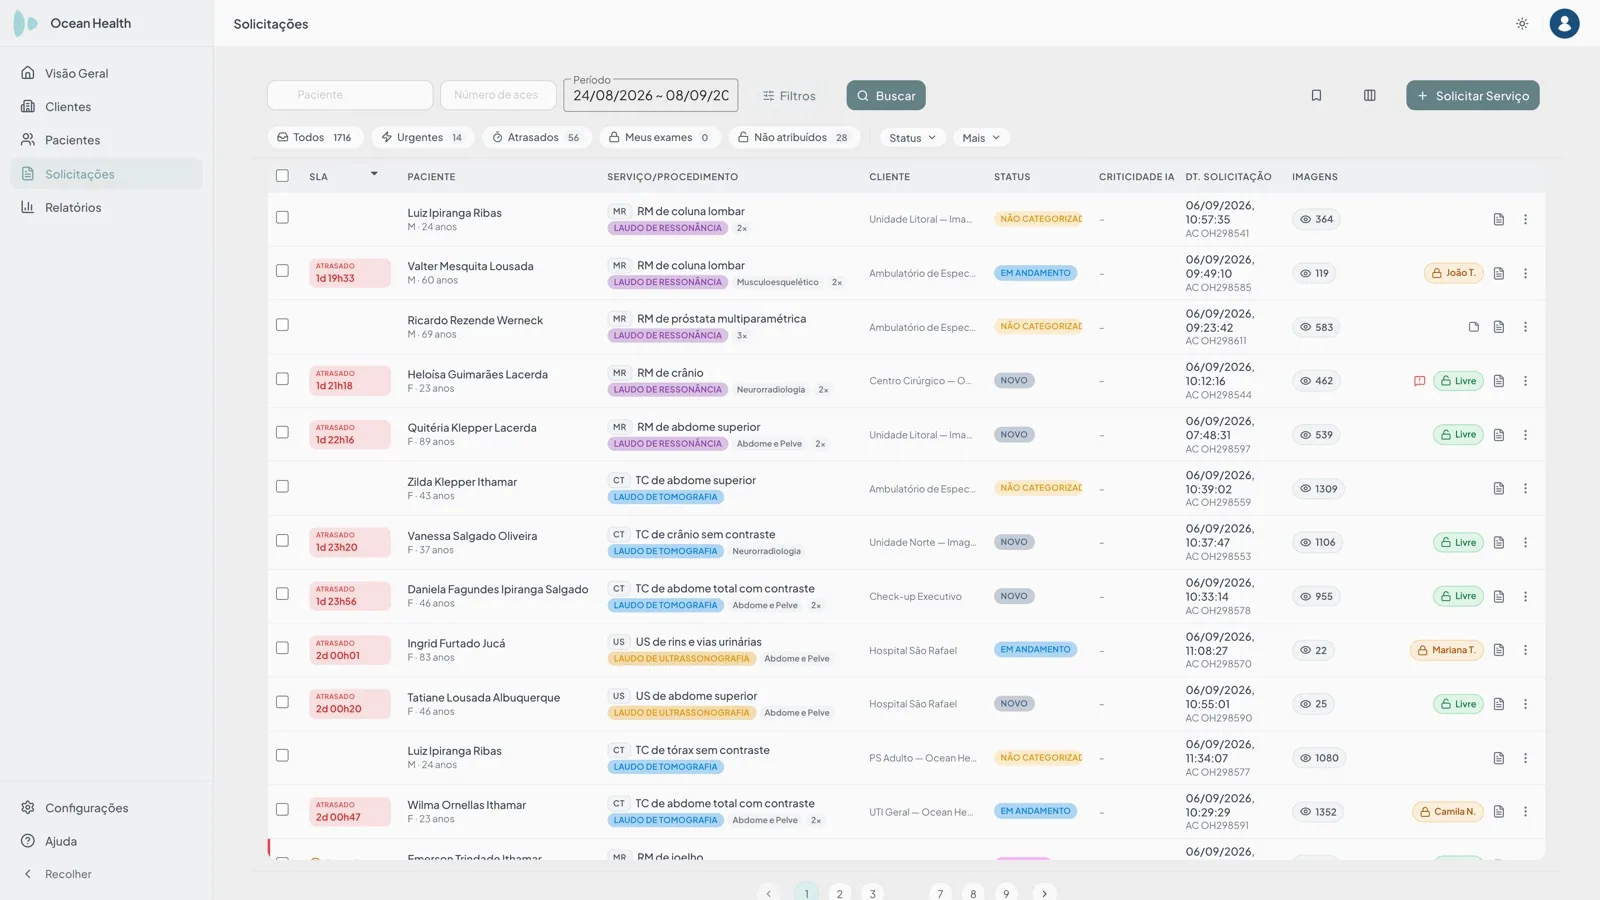This screenshot has width=1600, height=900.
Task: Show Atrasados requests filter
Action: 537,138
